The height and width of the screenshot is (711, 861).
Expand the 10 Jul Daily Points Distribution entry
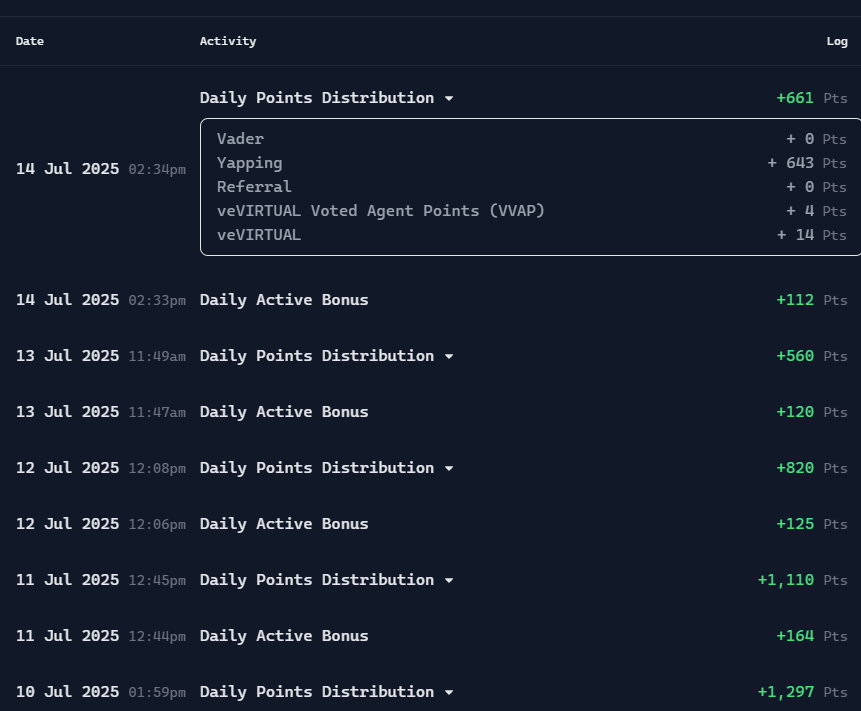click(x=448, y=692)
